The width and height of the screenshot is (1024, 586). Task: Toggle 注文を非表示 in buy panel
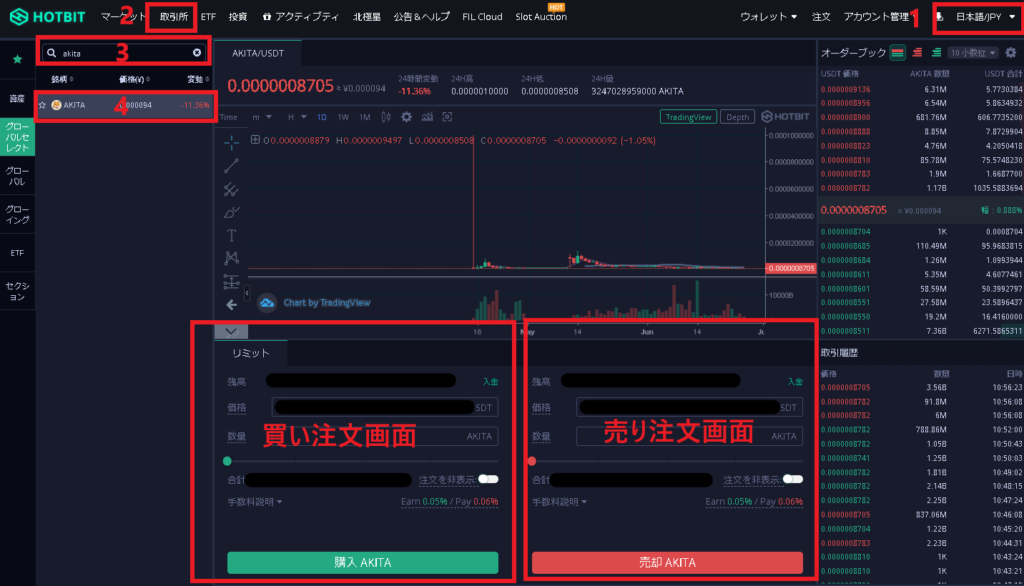click(x=488, y=480)
